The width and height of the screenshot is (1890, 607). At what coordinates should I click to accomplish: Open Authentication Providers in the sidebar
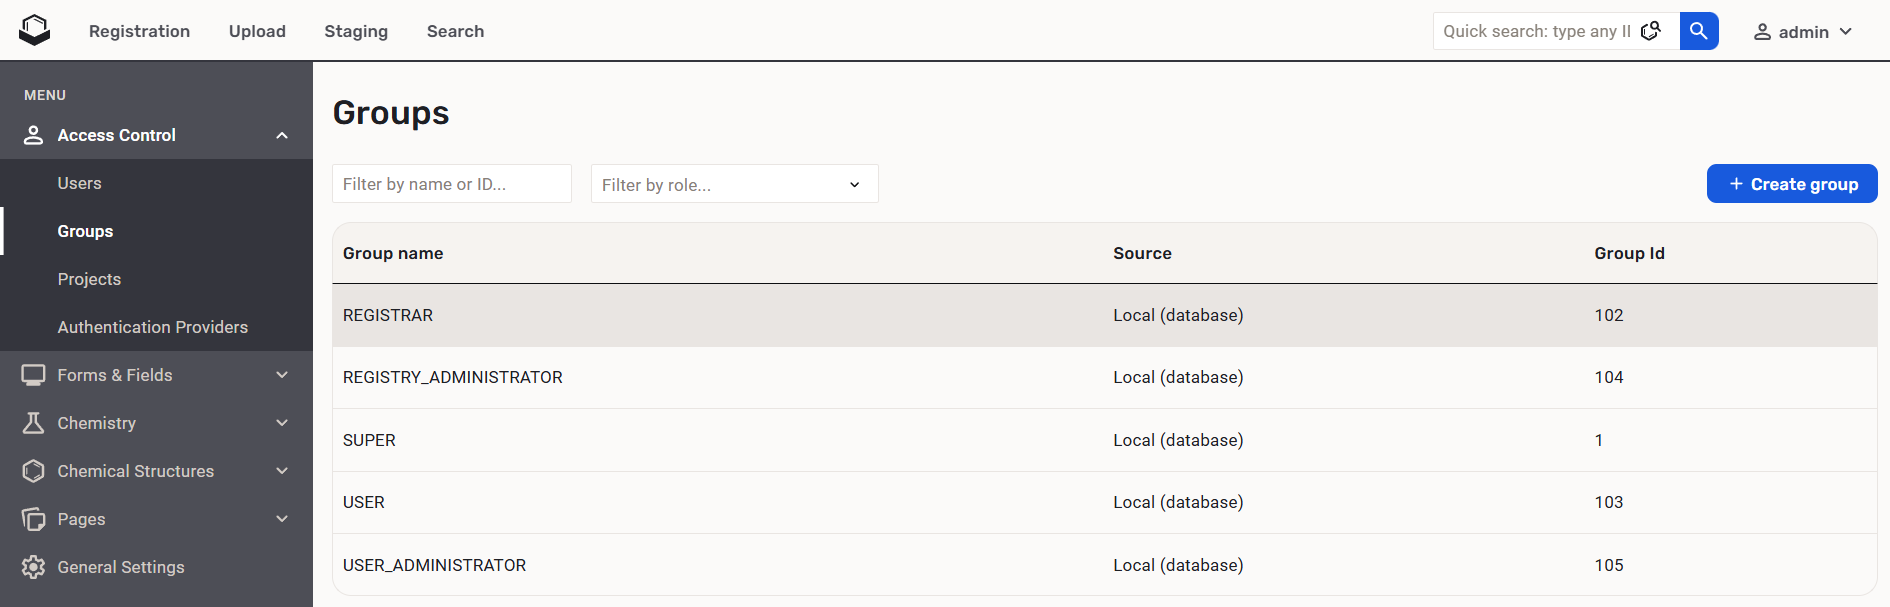152,327
